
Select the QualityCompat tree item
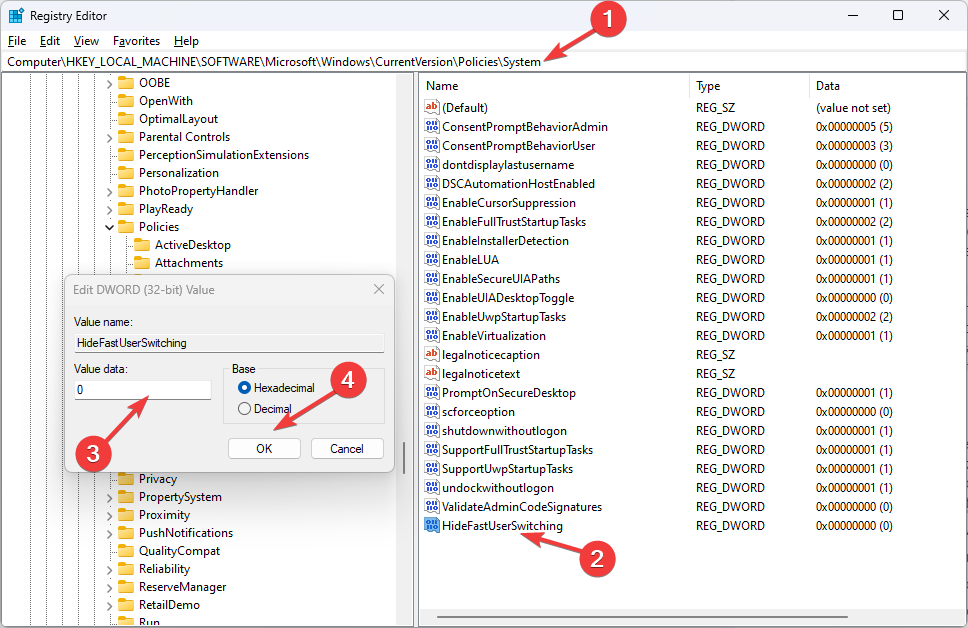[180, 551]
